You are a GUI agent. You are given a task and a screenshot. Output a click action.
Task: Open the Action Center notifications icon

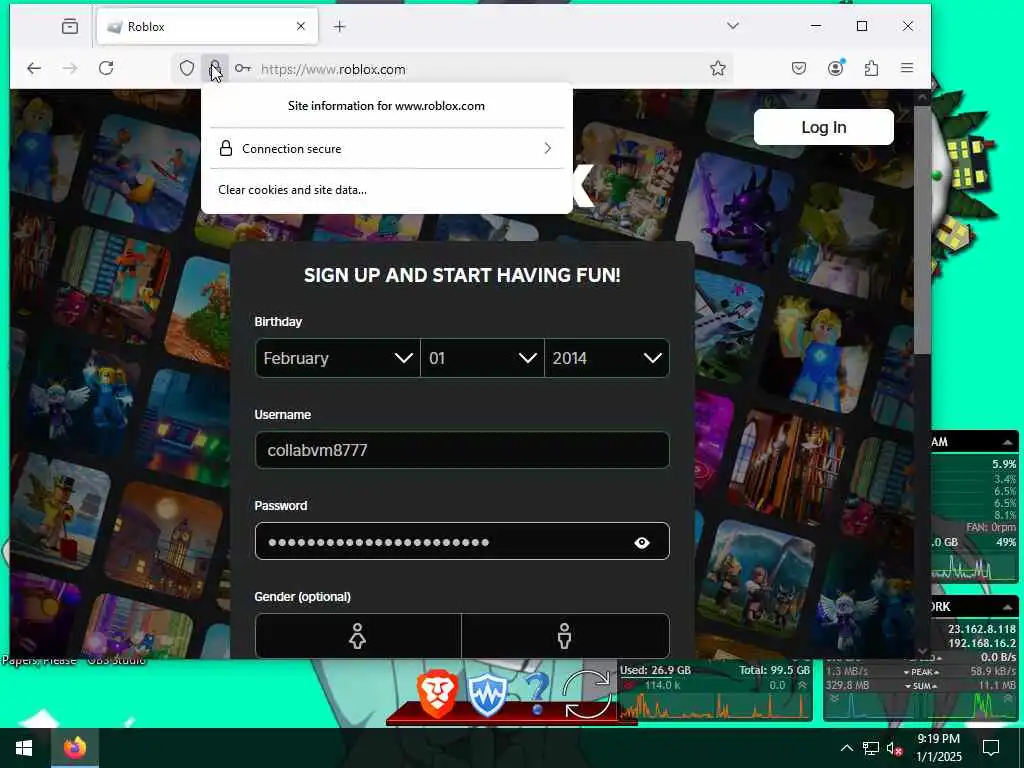(991, 748)
